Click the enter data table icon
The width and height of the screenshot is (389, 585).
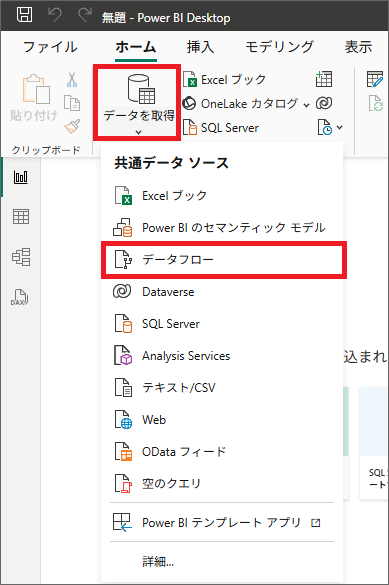(x=324, y=79)
